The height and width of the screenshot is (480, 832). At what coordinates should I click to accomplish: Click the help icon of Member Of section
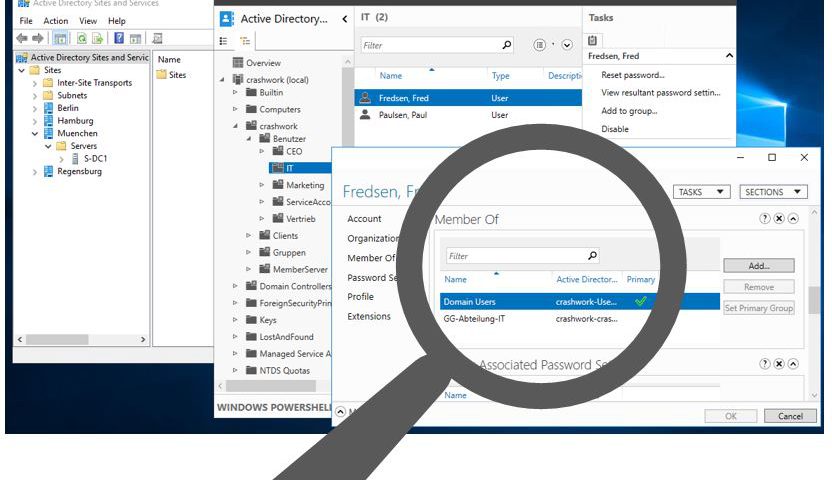coord(765,219)
